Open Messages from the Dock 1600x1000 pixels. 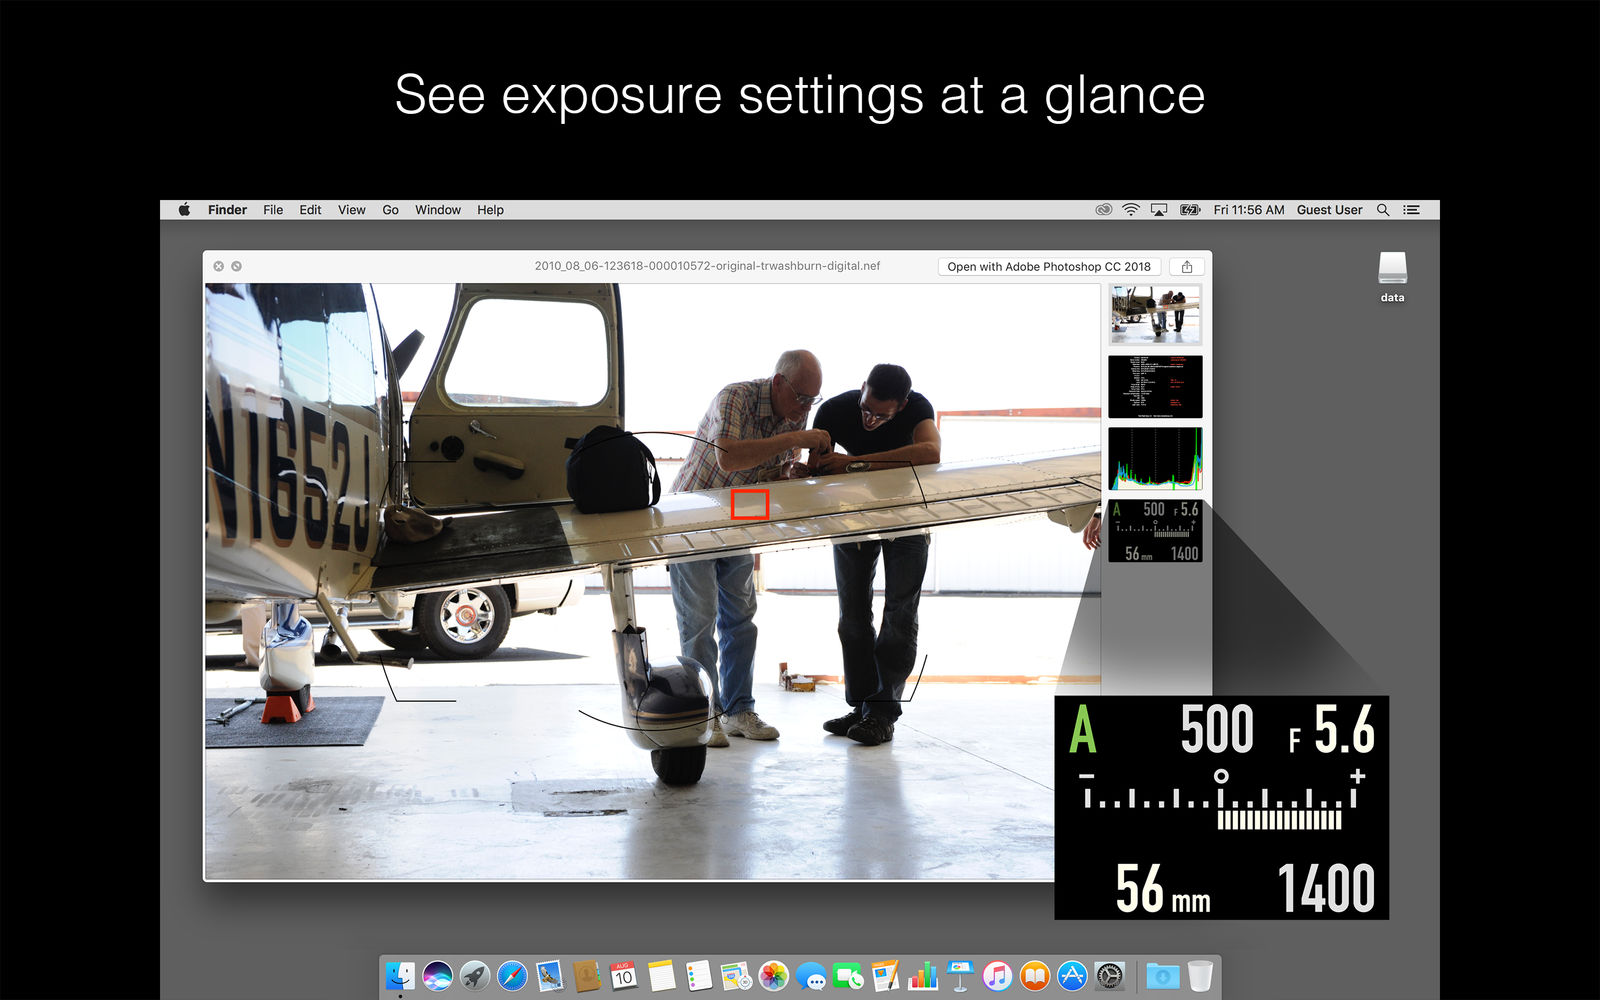(811, 975)
